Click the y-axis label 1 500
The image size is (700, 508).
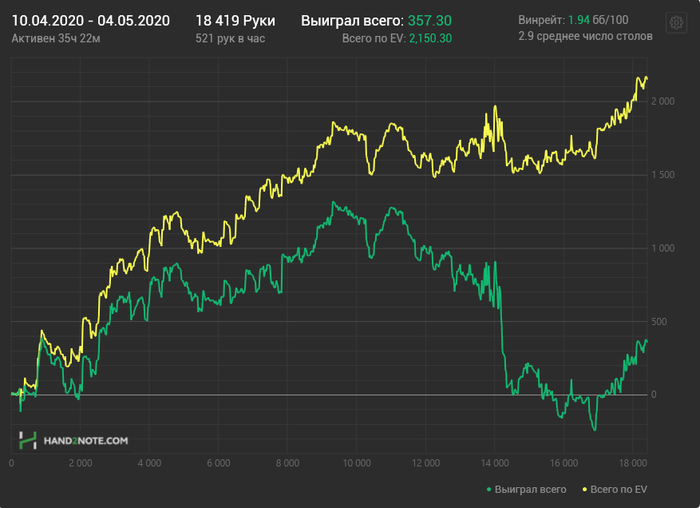[x=662, y=175]
